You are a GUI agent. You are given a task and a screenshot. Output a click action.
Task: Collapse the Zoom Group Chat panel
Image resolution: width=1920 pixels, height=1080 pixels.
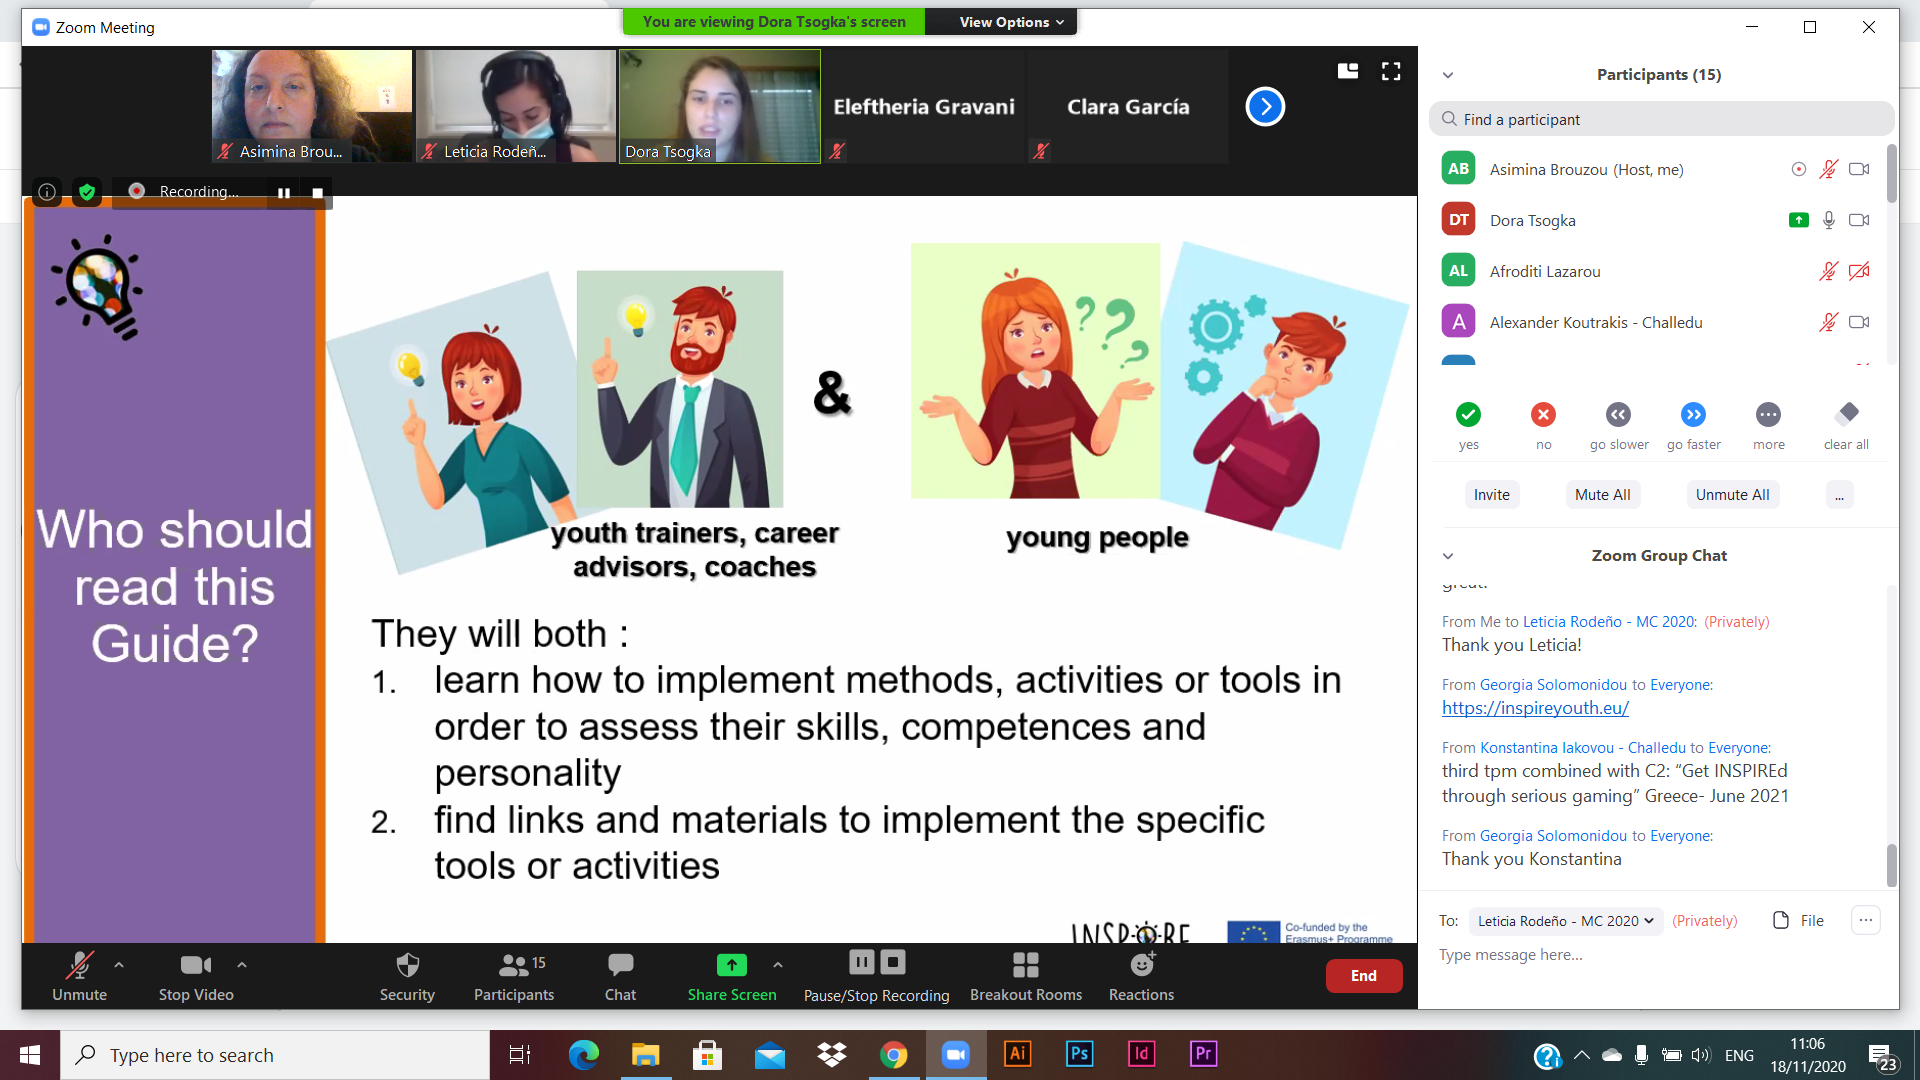tap(1448, 556)
